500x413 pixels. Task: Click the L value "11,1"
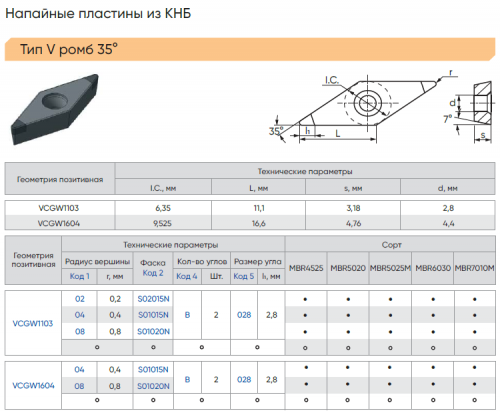pos(259,208)
